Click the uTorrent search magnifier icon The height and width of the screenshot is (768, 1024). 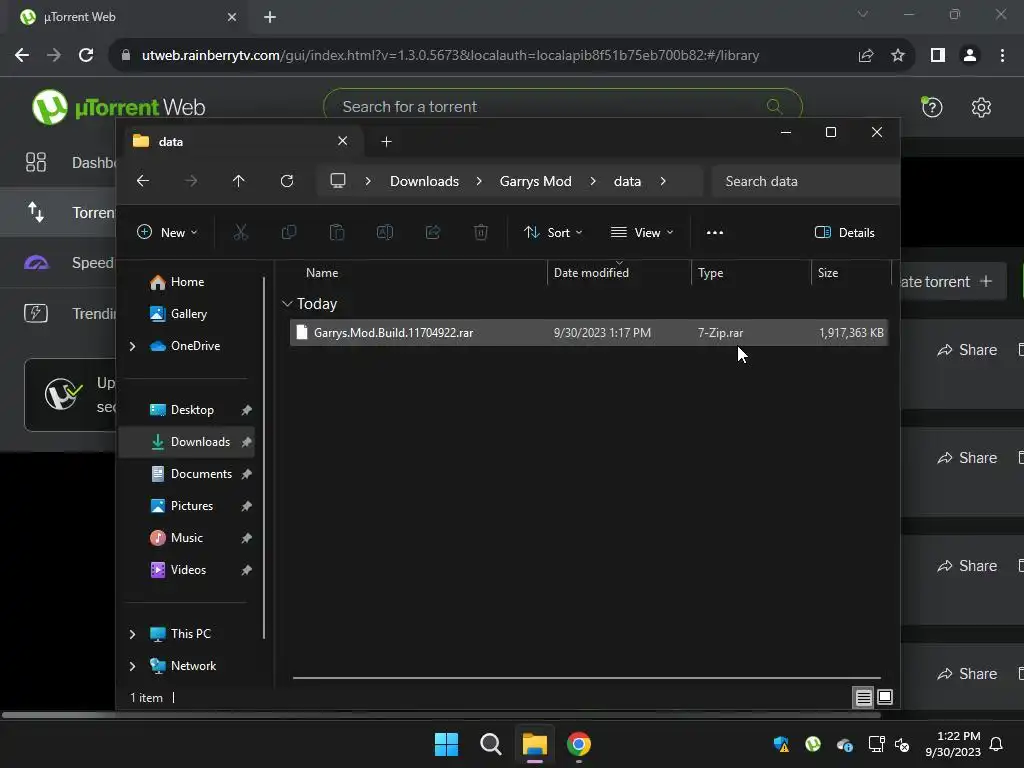[774, 106]
